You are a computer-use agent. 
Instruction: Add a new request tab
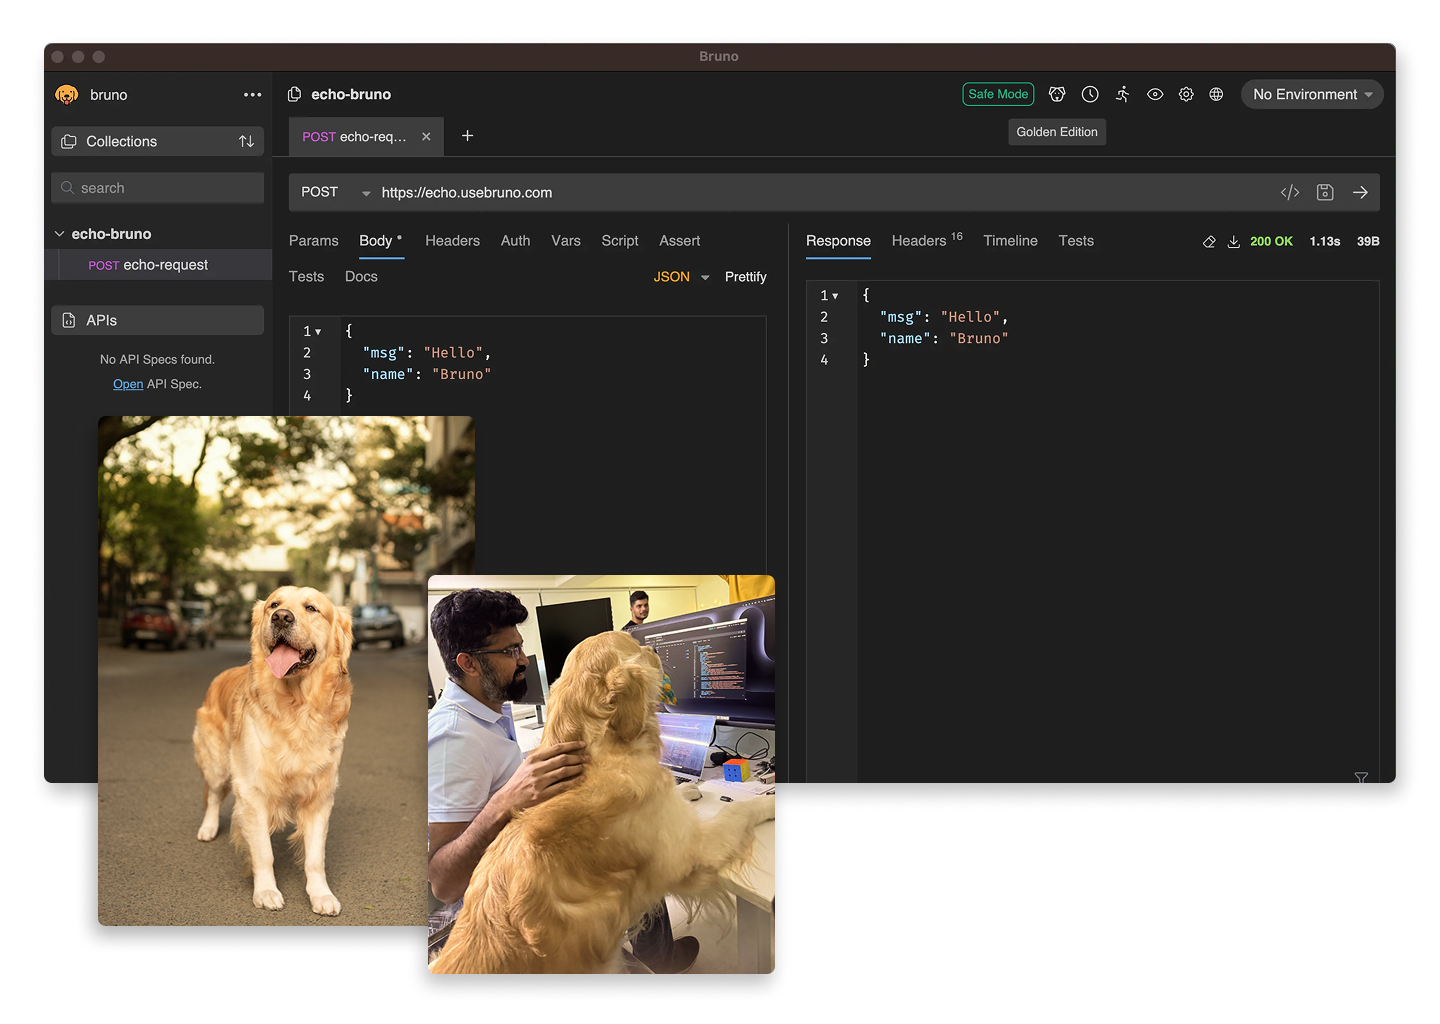pyautogui.click(x=467, y=136)
